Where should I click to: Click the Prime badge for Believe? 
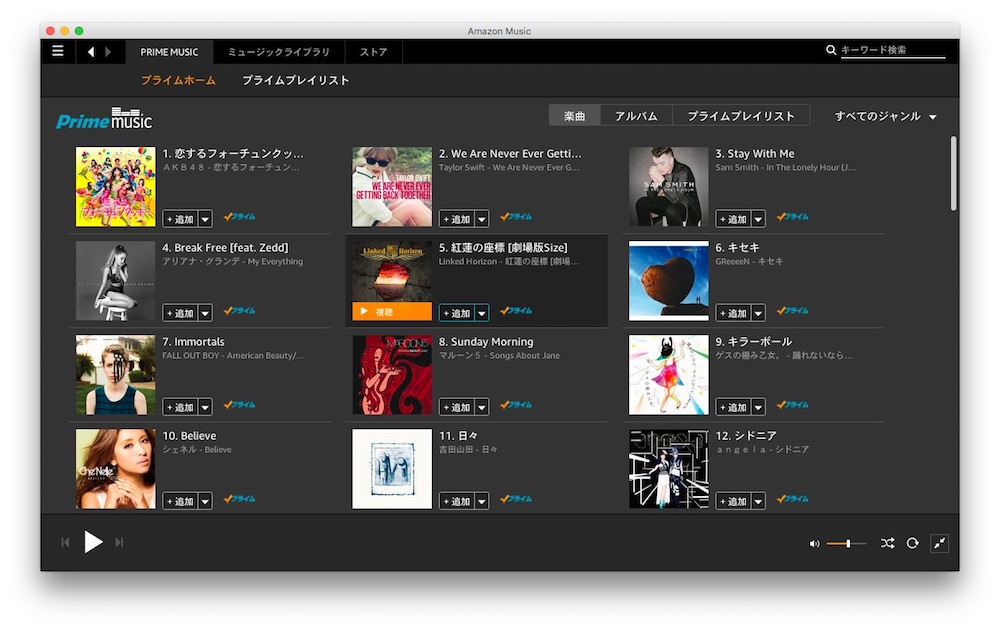point(240,499)
